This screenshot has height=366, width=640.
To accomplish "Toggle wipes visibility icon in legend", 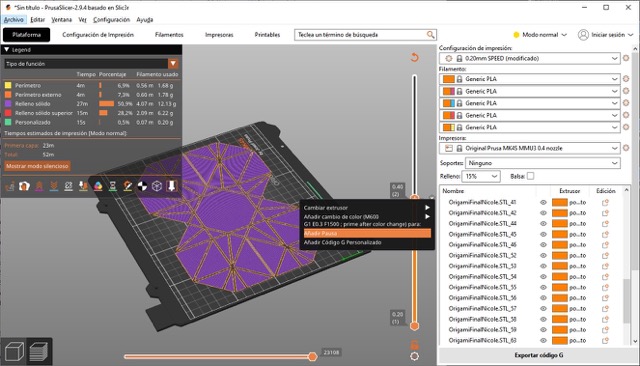I will 24,186.
